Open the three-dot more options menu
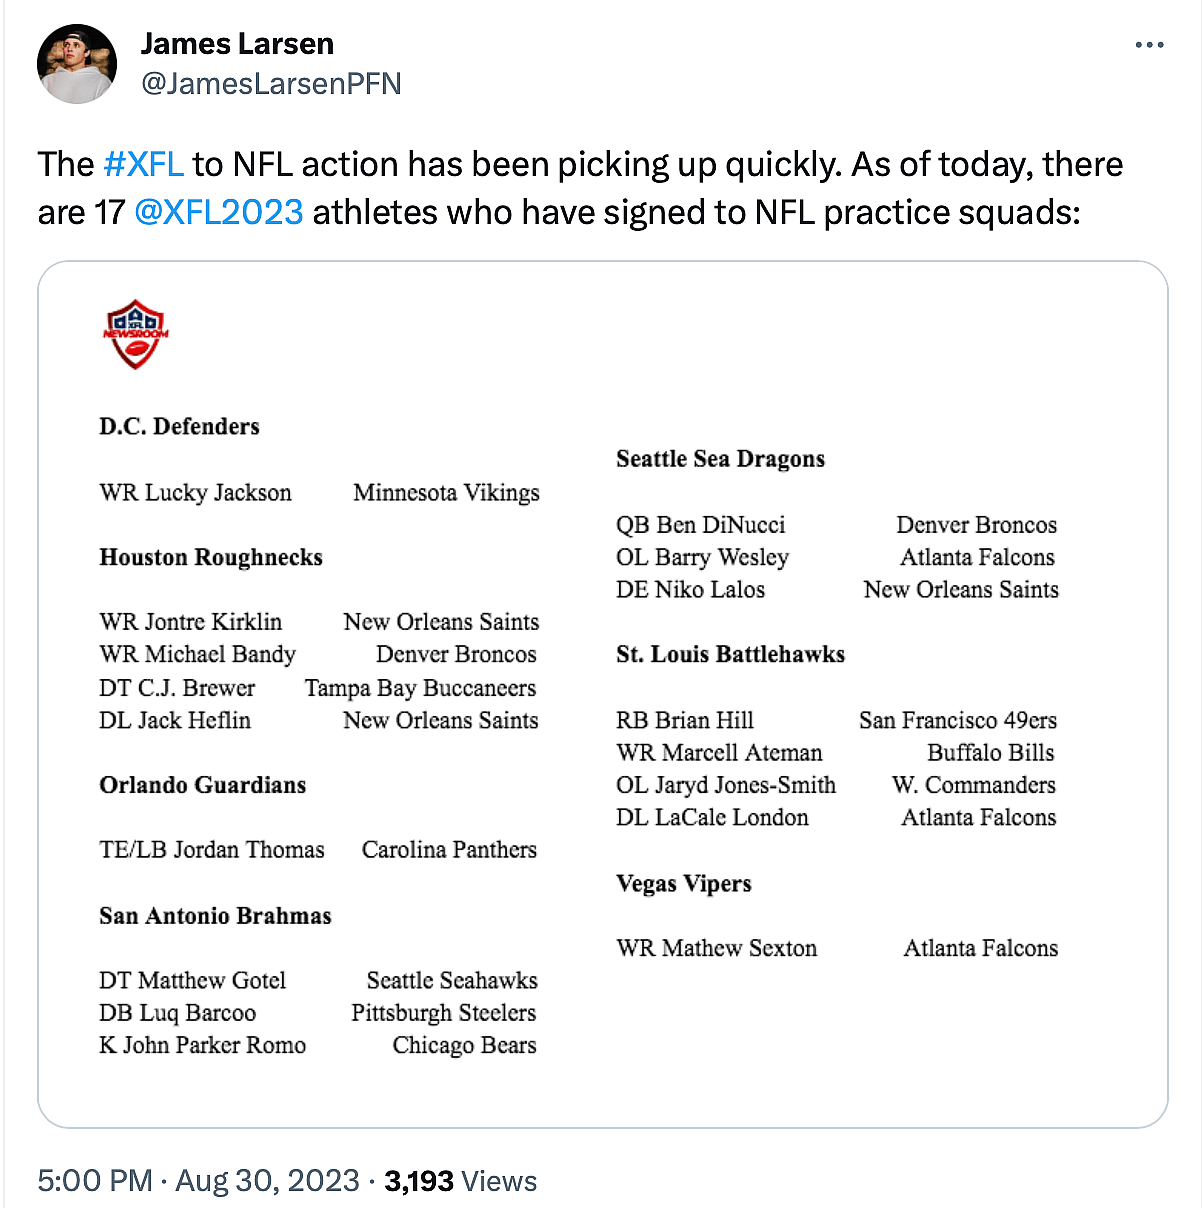The height and width of the screenshot is (1208, 1202). pos(1149,45)
